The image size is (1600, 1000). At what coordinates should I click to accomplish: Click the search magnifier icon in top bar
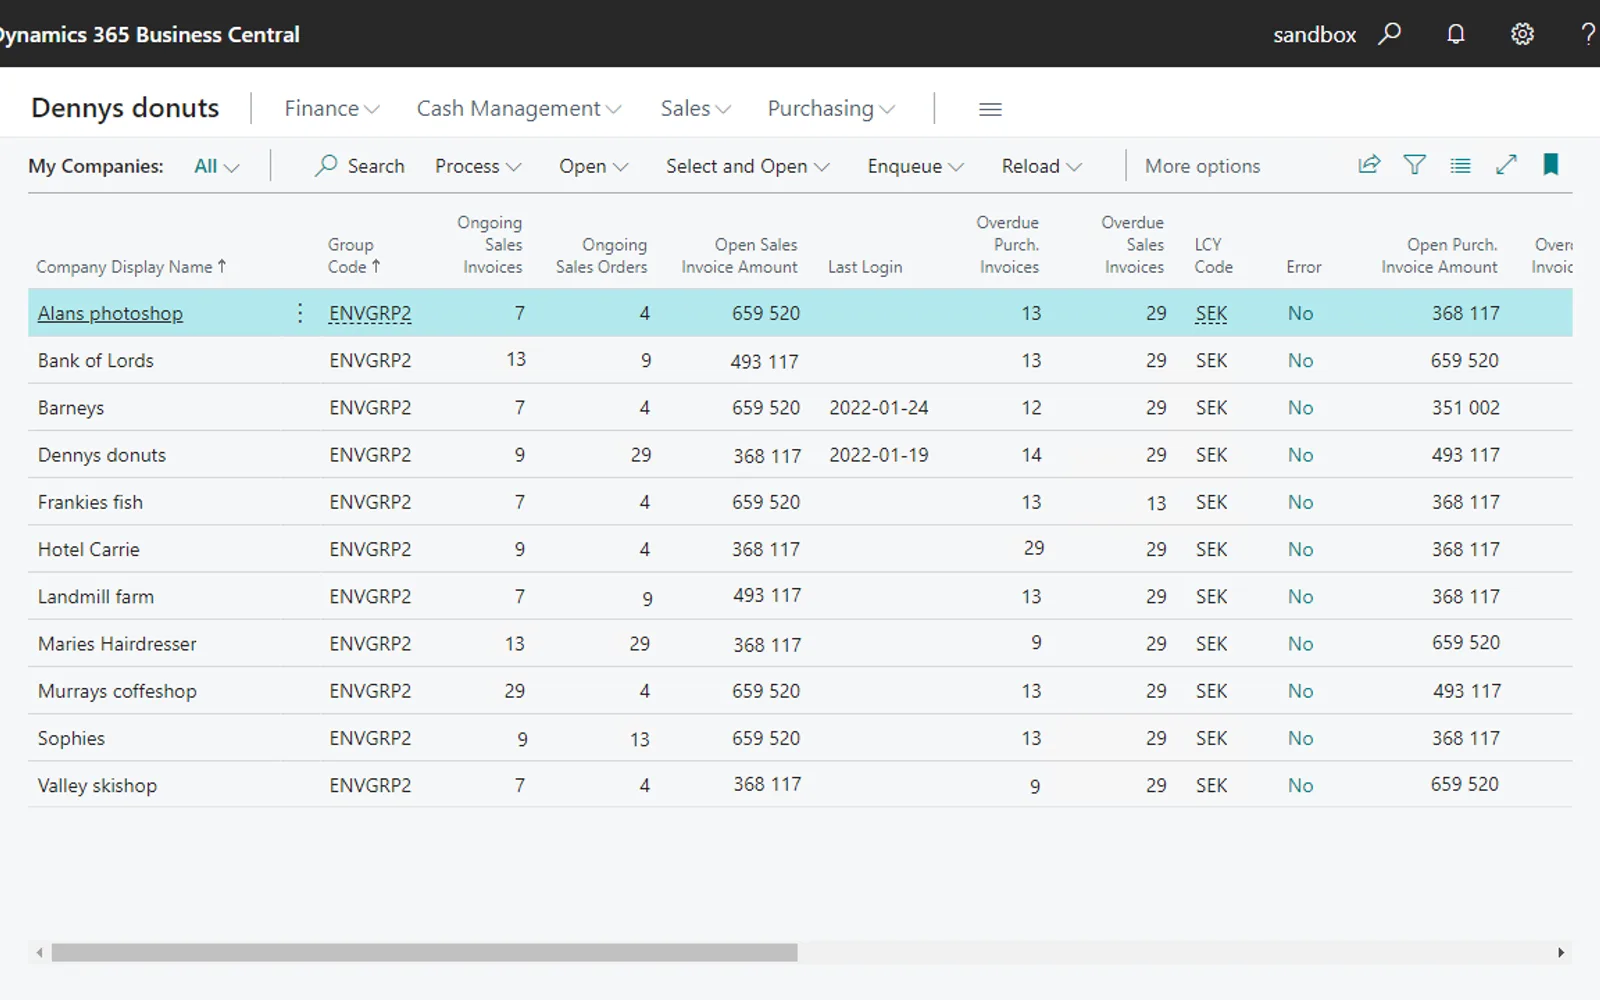click(x=1389, y=34)
